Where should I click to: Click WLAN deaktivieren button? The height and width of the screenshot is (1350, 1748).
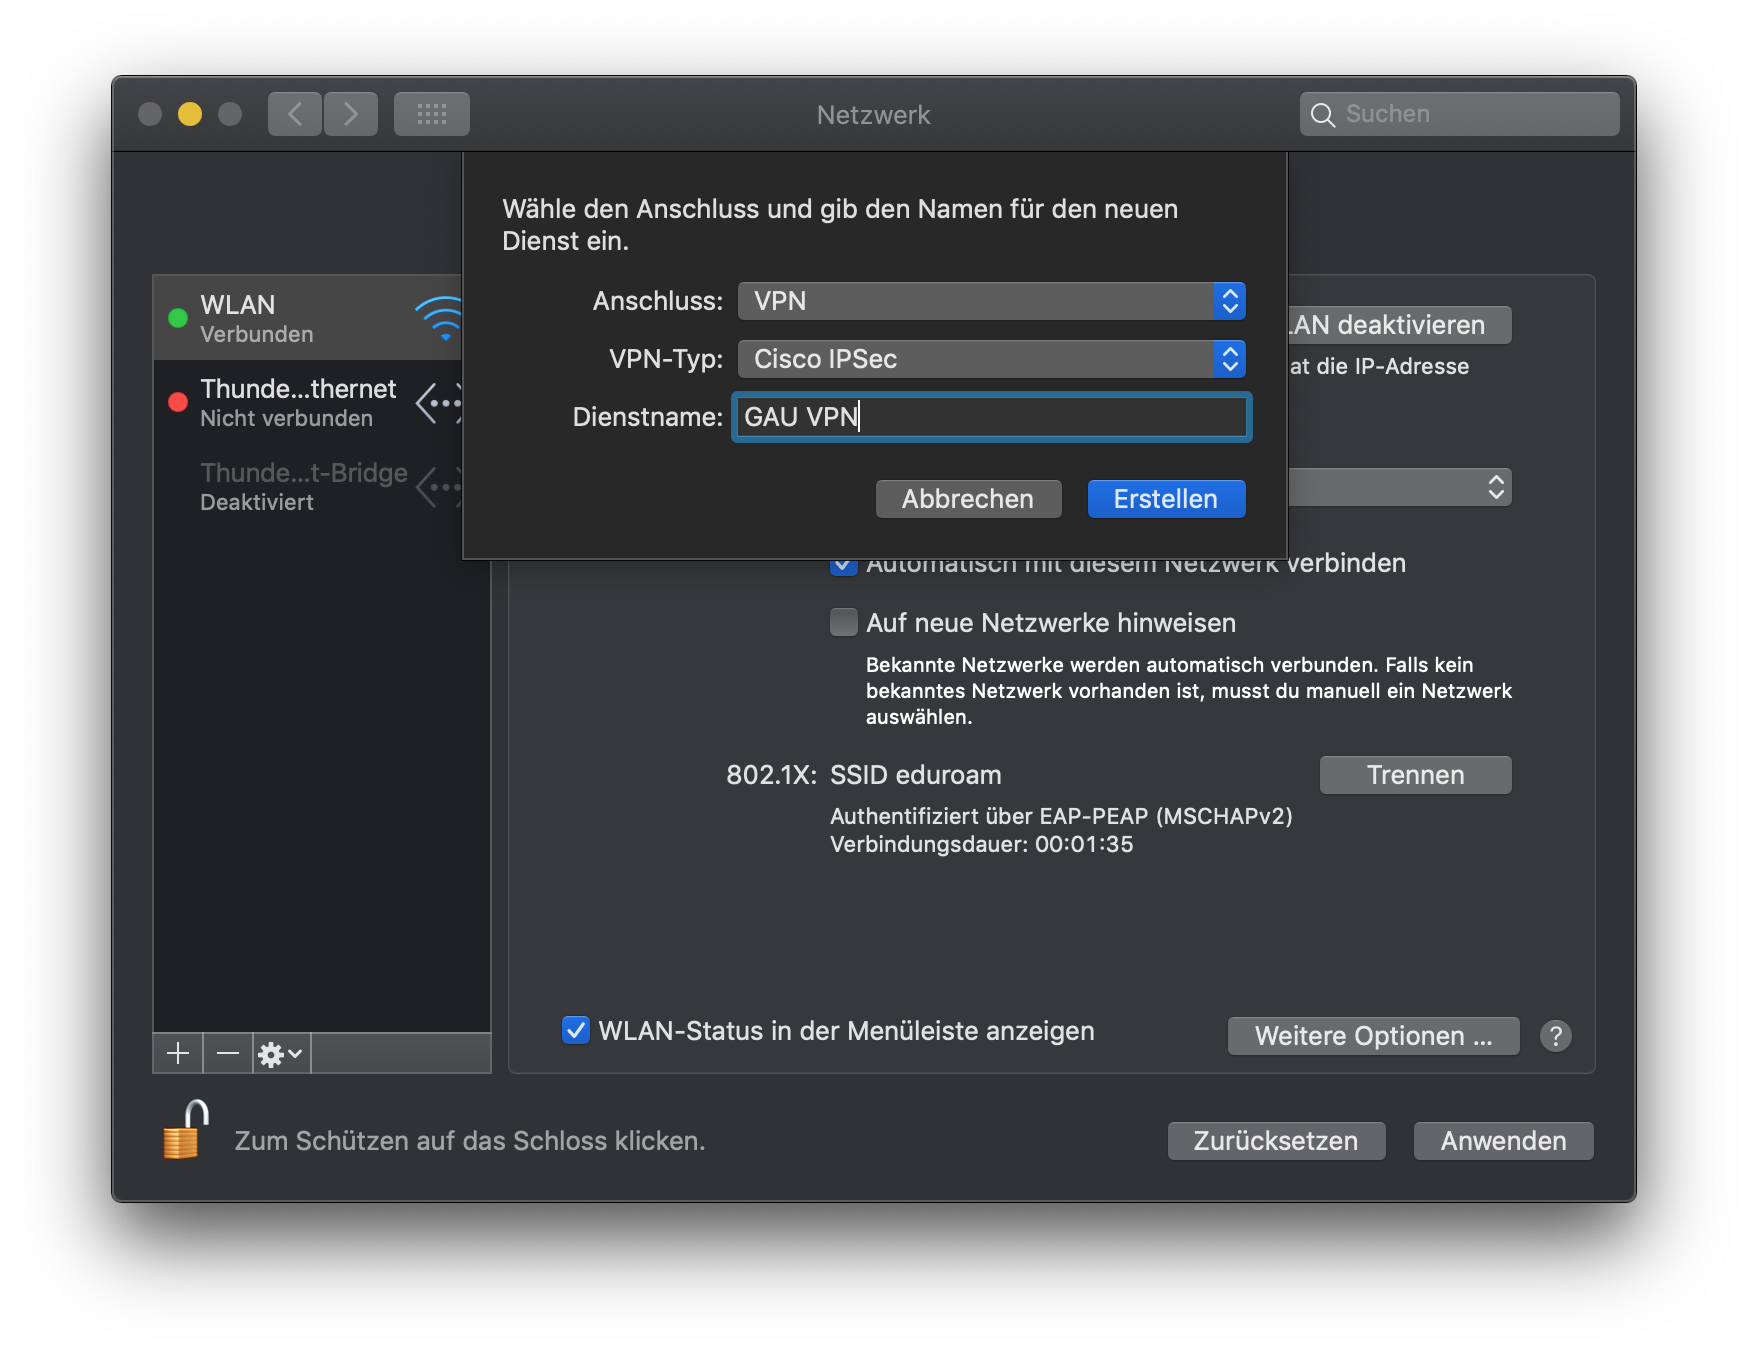coord(1400,325)
